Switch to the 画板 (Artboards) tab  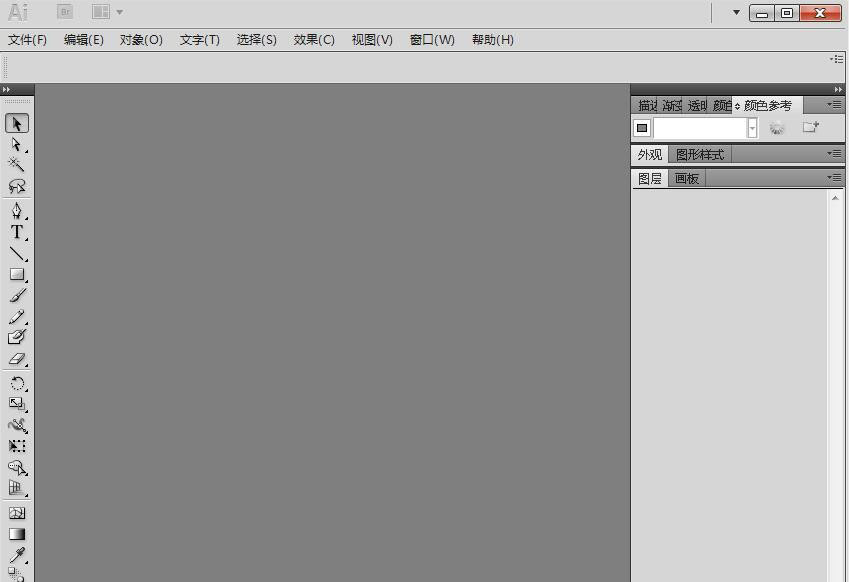[686, 178]
